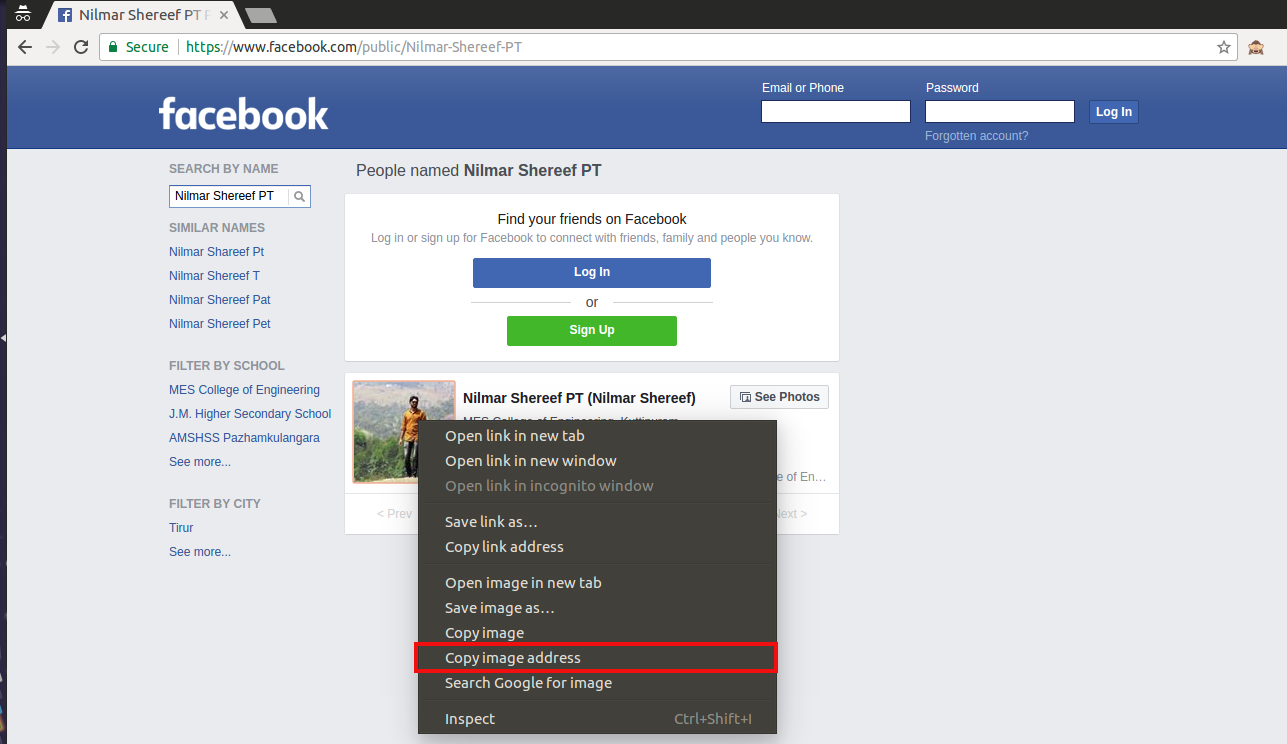The image size is (1287, 744).
Task: Bookmark this page with the star icon
Action: click(x=1223, y=47)
